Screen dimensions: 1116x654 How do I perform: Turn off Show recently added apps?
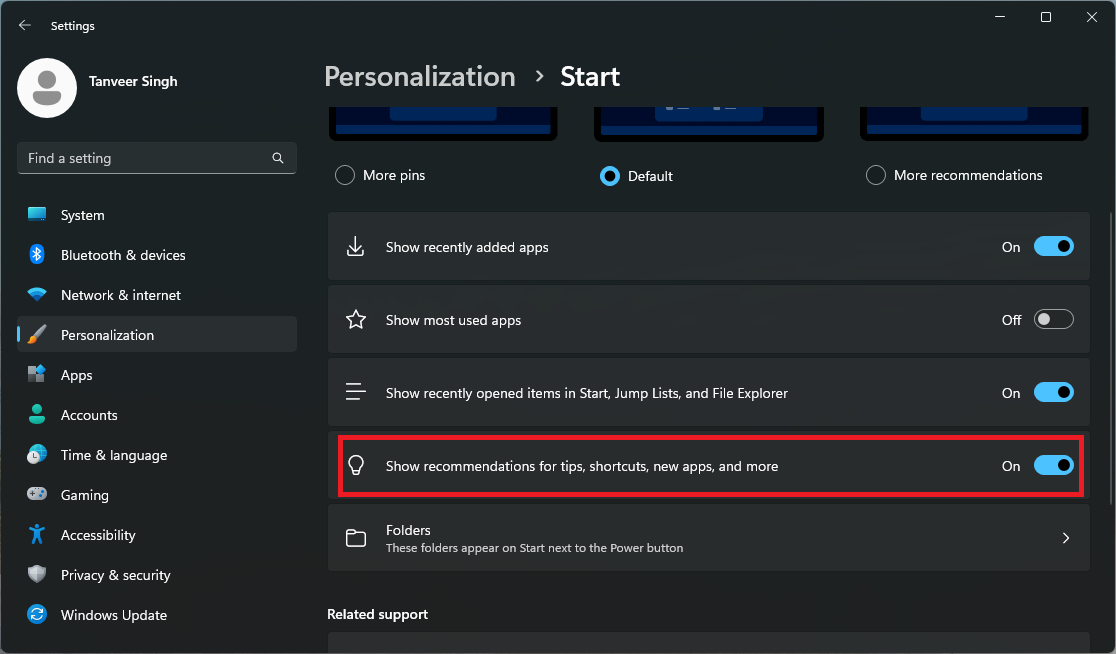coord(1053,246)
